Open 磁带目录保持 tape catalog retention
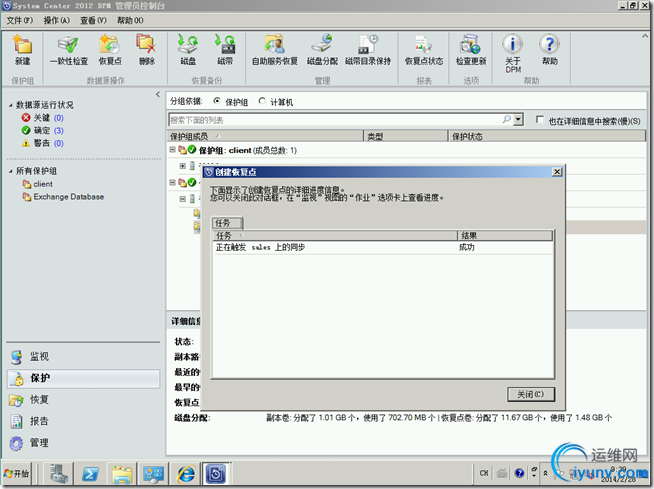 click(x=368, y=50)
